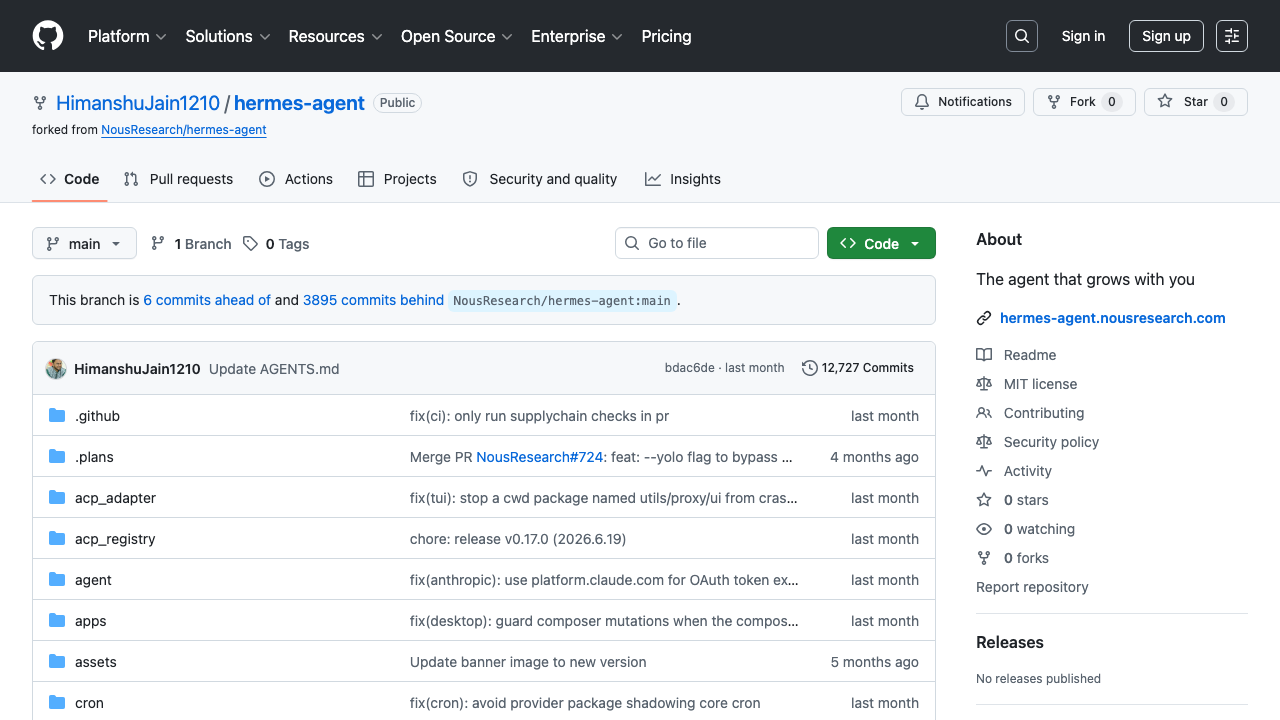Click the scale icon next to Security policy
Screen dimensions: 1280x720
984,442
